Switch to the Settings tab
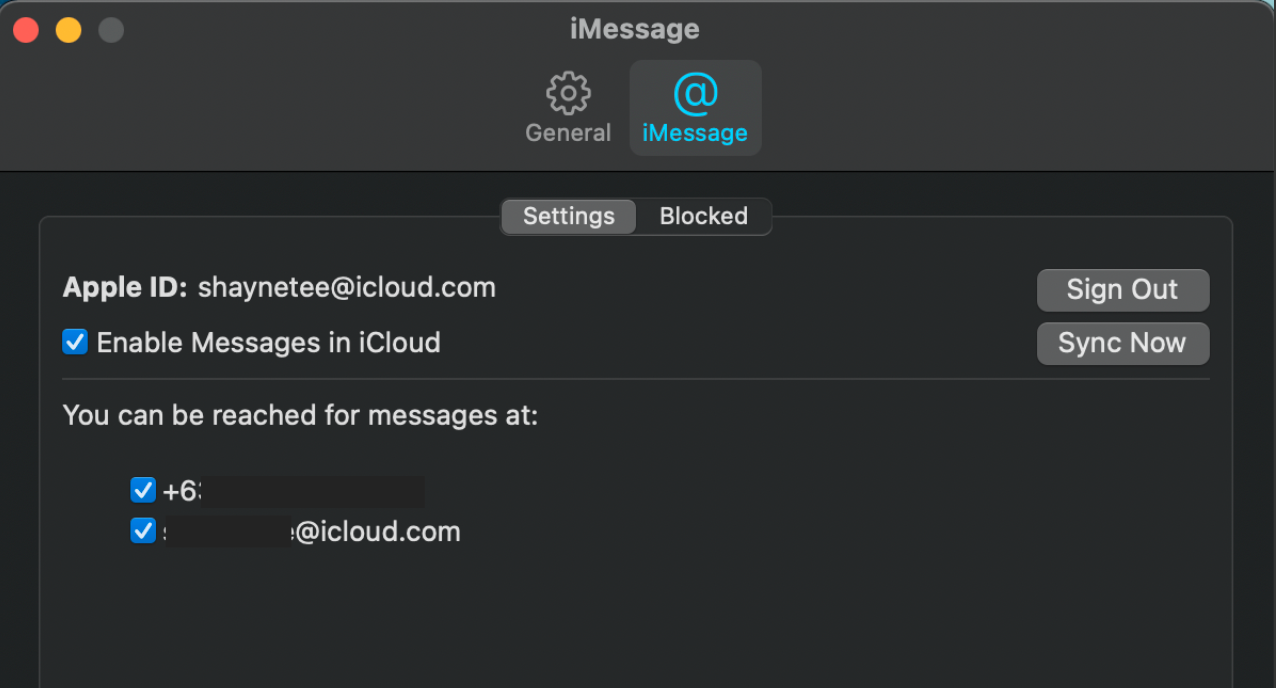Viewport: 1278px width, 688px height. tap(568, 216)
